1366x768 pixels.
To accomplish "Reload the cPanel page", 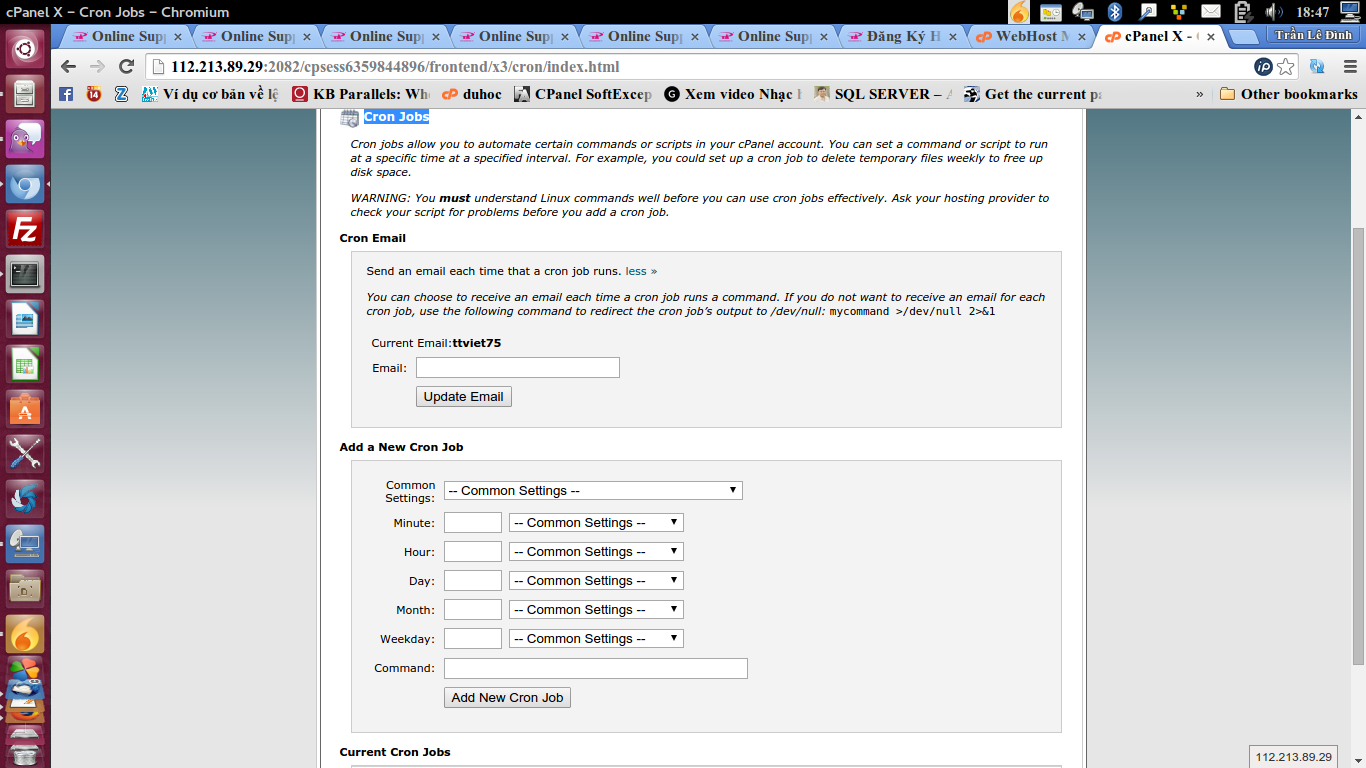I will pyautogui.click(x=126, y=67).
